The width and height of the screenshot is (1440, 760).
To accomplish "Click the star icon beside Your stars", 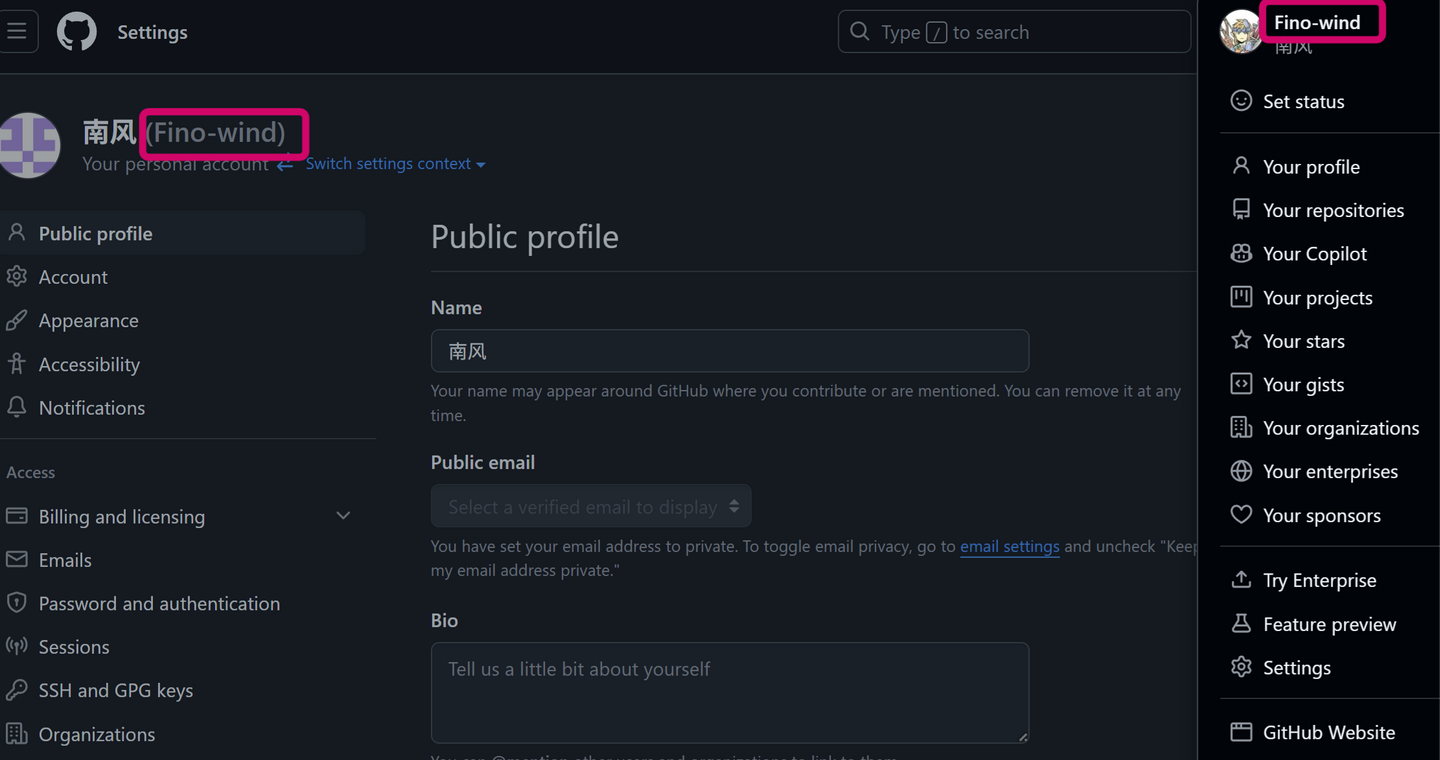I will coord(1241,340).
